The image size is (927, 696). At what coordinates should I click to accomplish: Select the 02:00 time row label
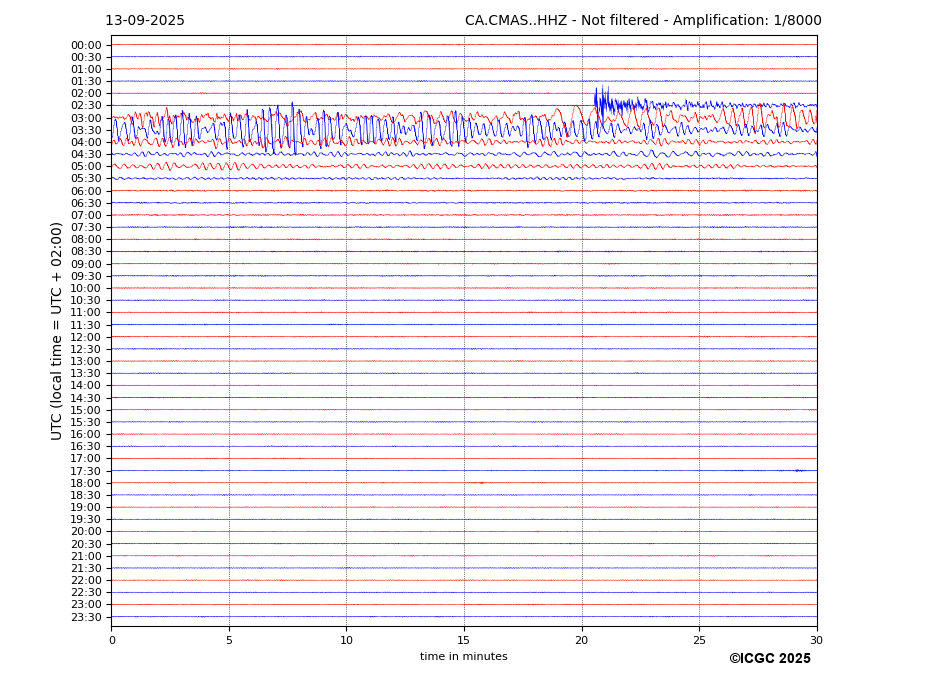(86, 93)
